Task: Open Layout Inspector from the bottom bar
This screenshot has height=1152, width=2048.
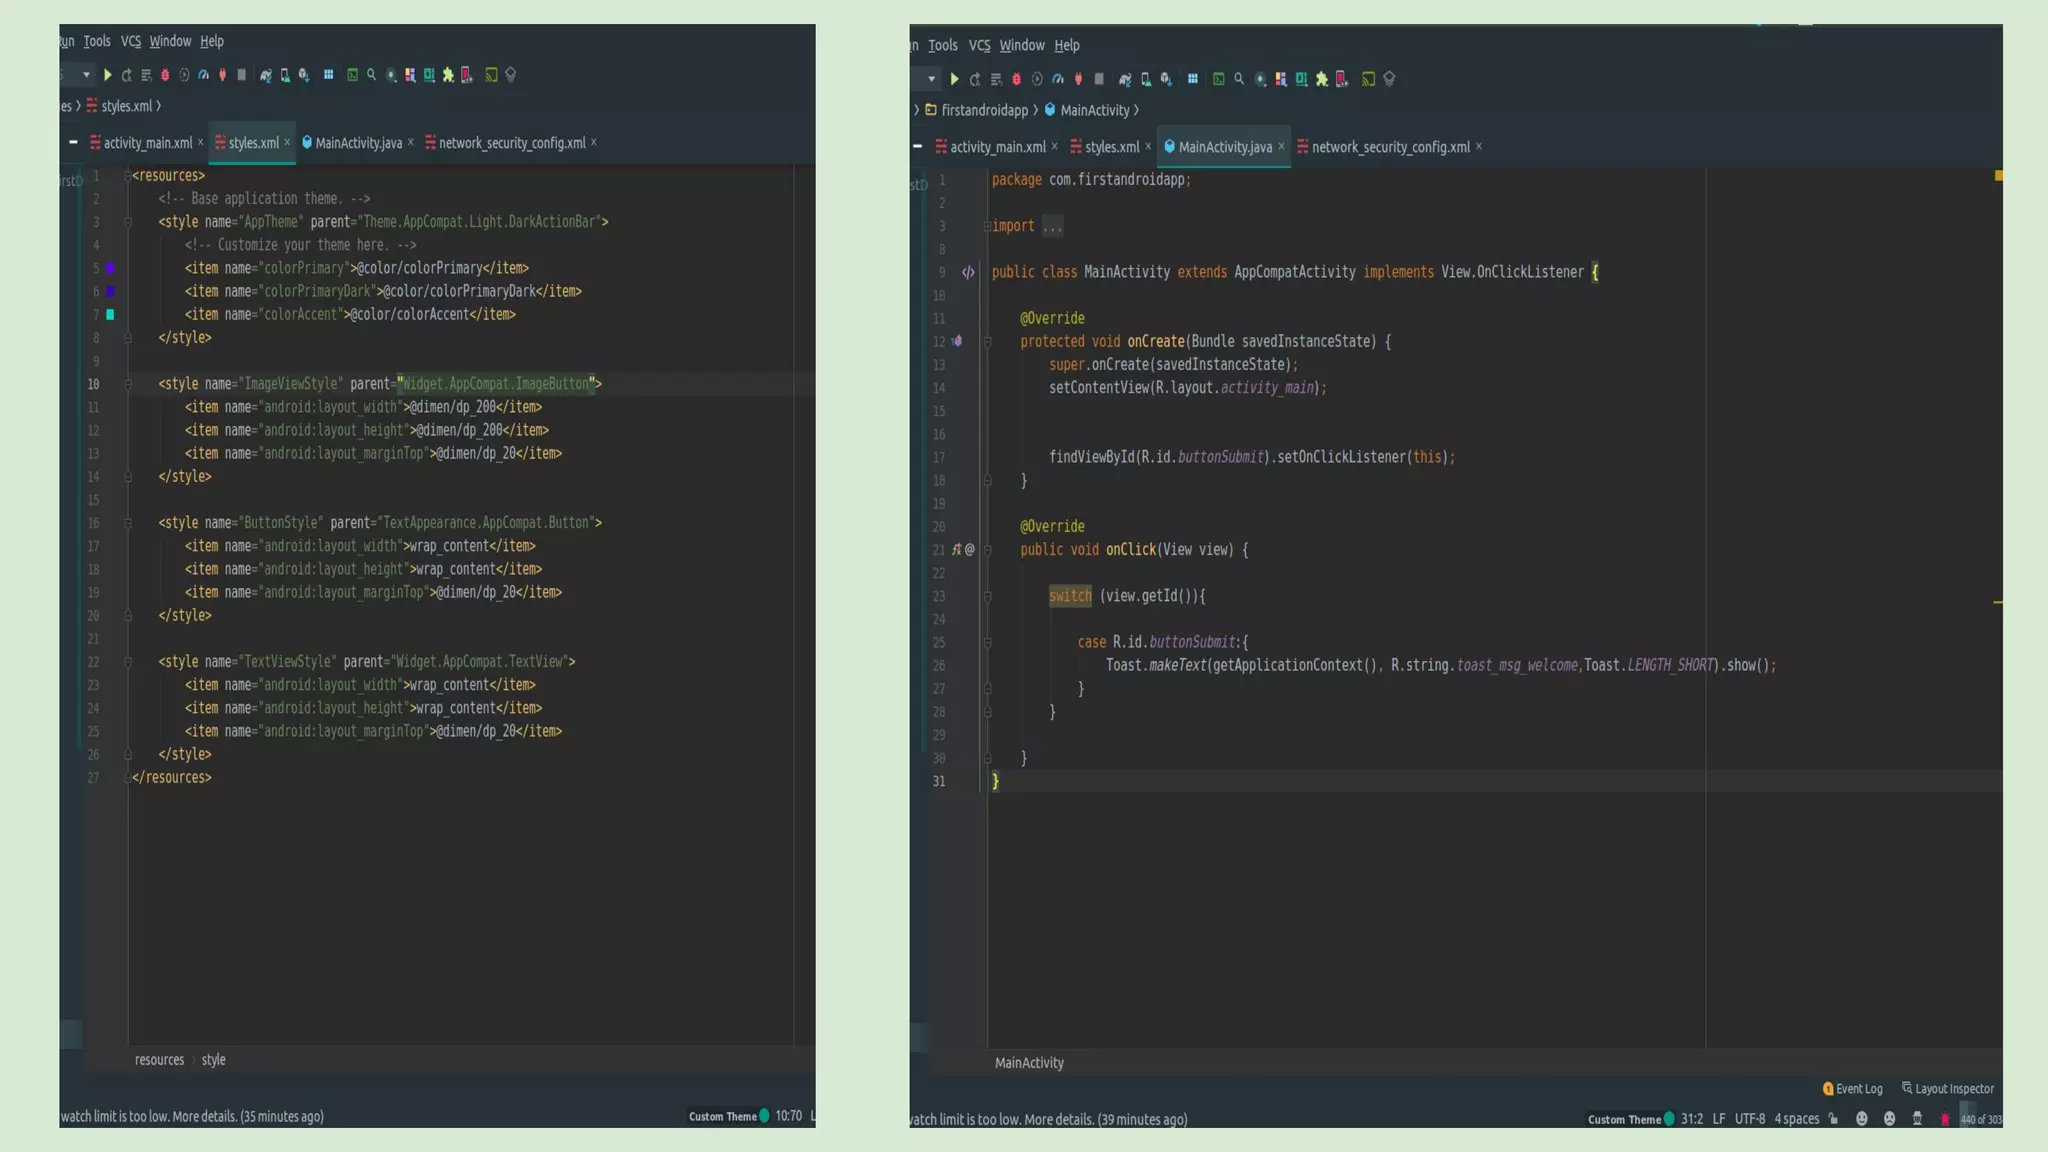Action: pyautogui.click(x=1947, y=1089)
